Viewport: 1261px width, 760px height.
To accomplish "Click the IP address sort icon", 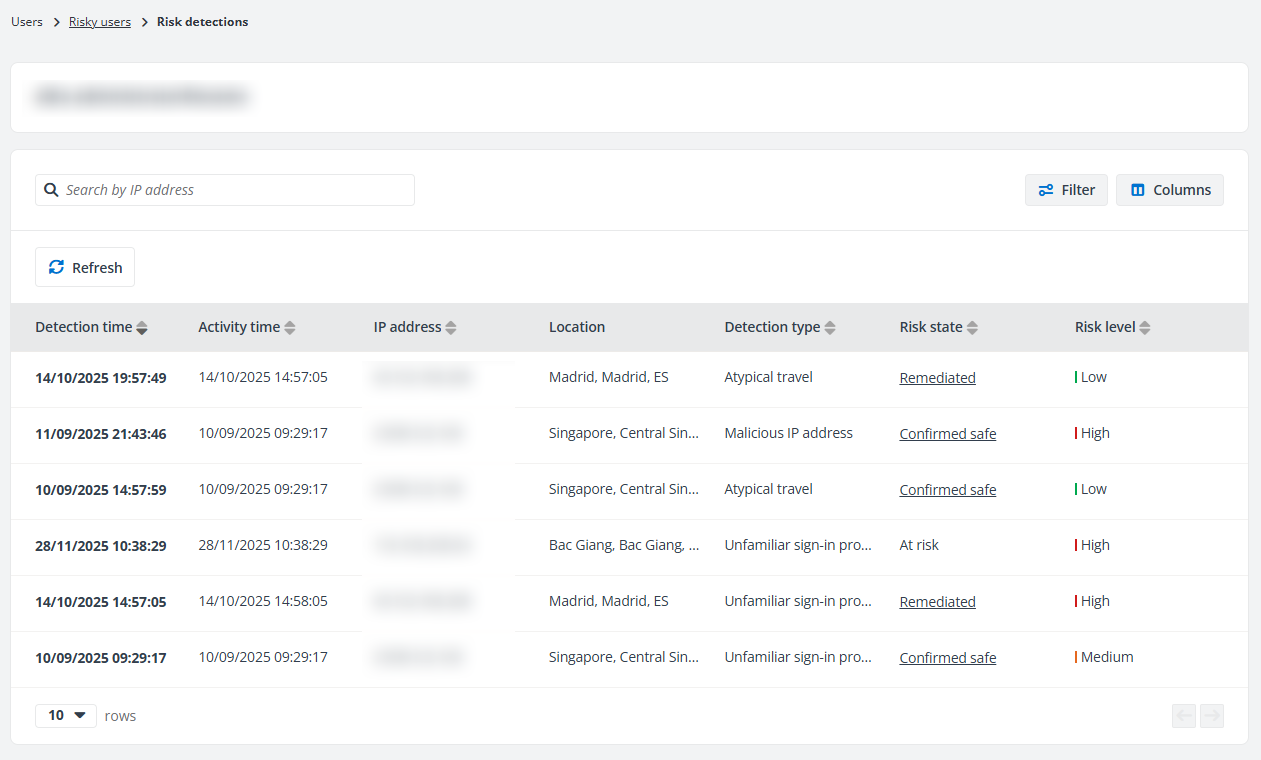I will 450,327.
